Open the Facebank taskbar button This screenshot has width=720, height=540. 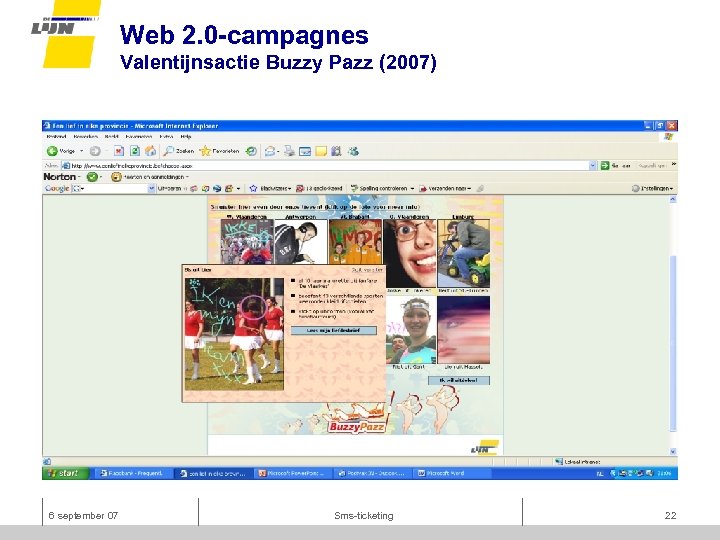[x=133, y=473]
